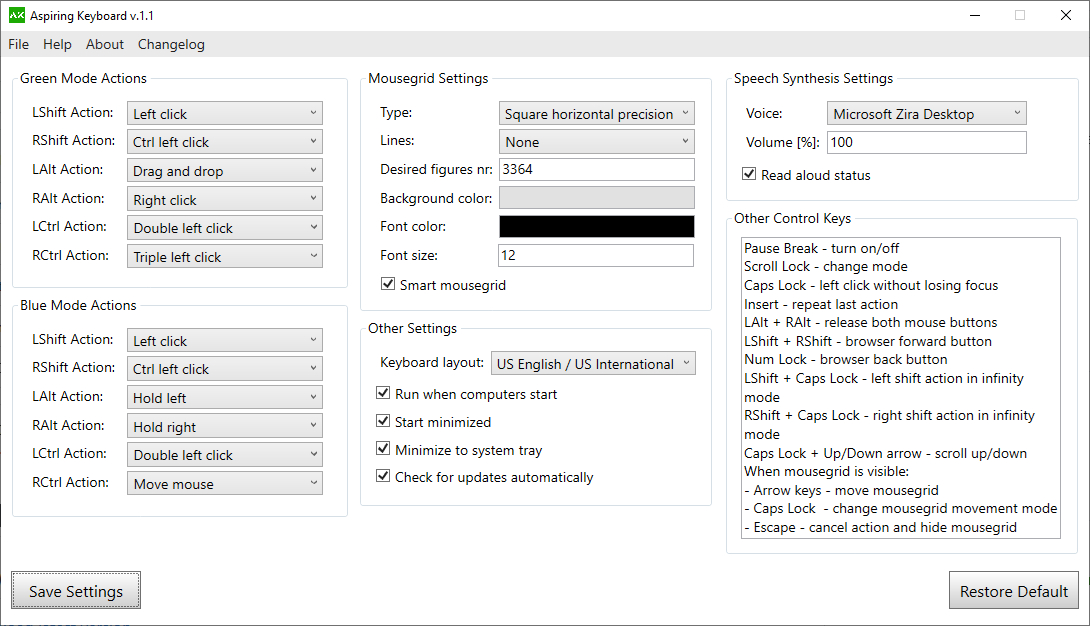Expand Green Mode RAlt Action 'Right click' dropdown
Image resolution: width=1090 pixels, height=626 pixels.
click(225, 199)
